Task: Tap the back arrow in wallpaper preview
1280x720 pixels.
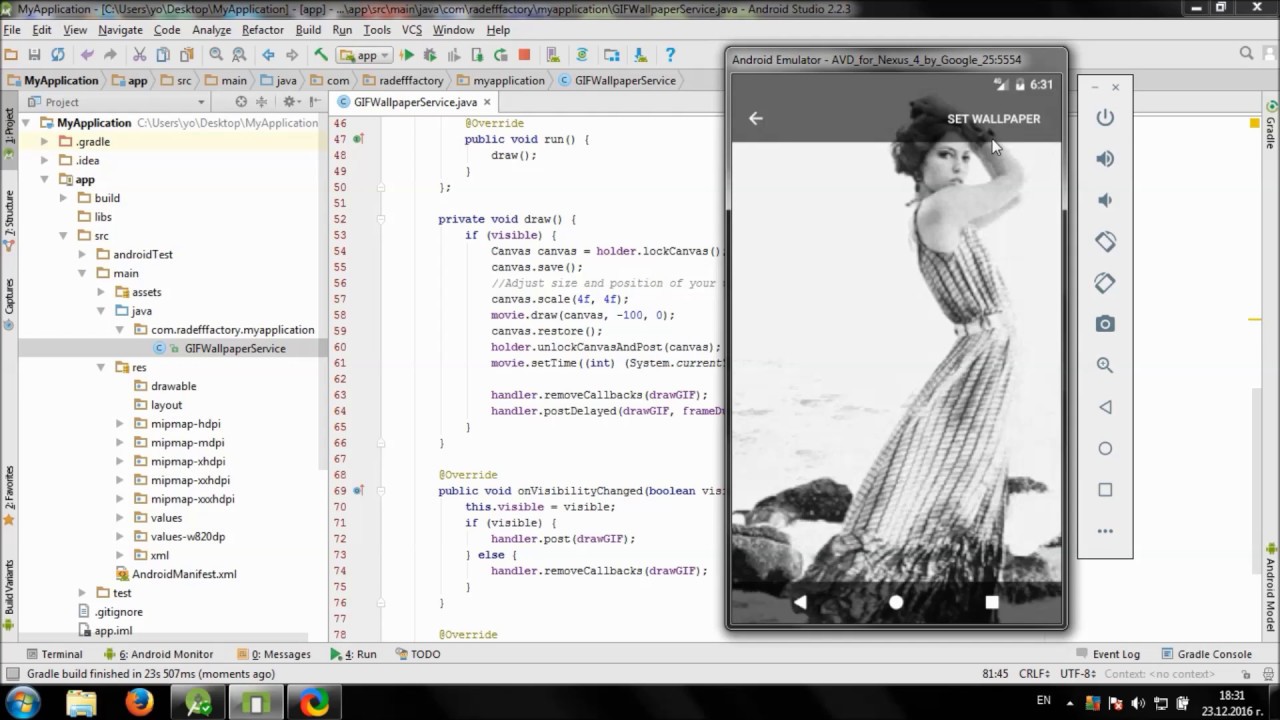Action: [x=756, y=118]
